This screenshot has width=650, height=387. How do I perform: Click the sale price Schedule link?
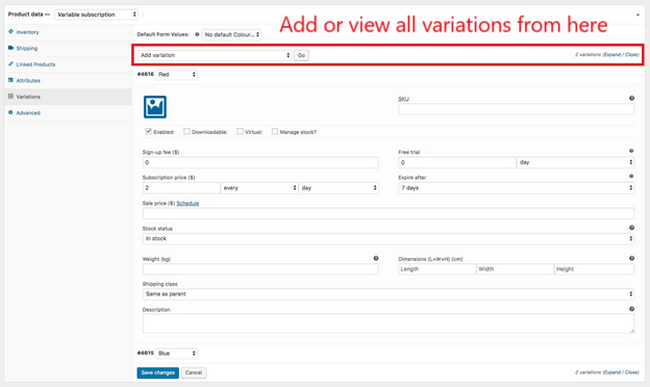click(x=188, y=203)
